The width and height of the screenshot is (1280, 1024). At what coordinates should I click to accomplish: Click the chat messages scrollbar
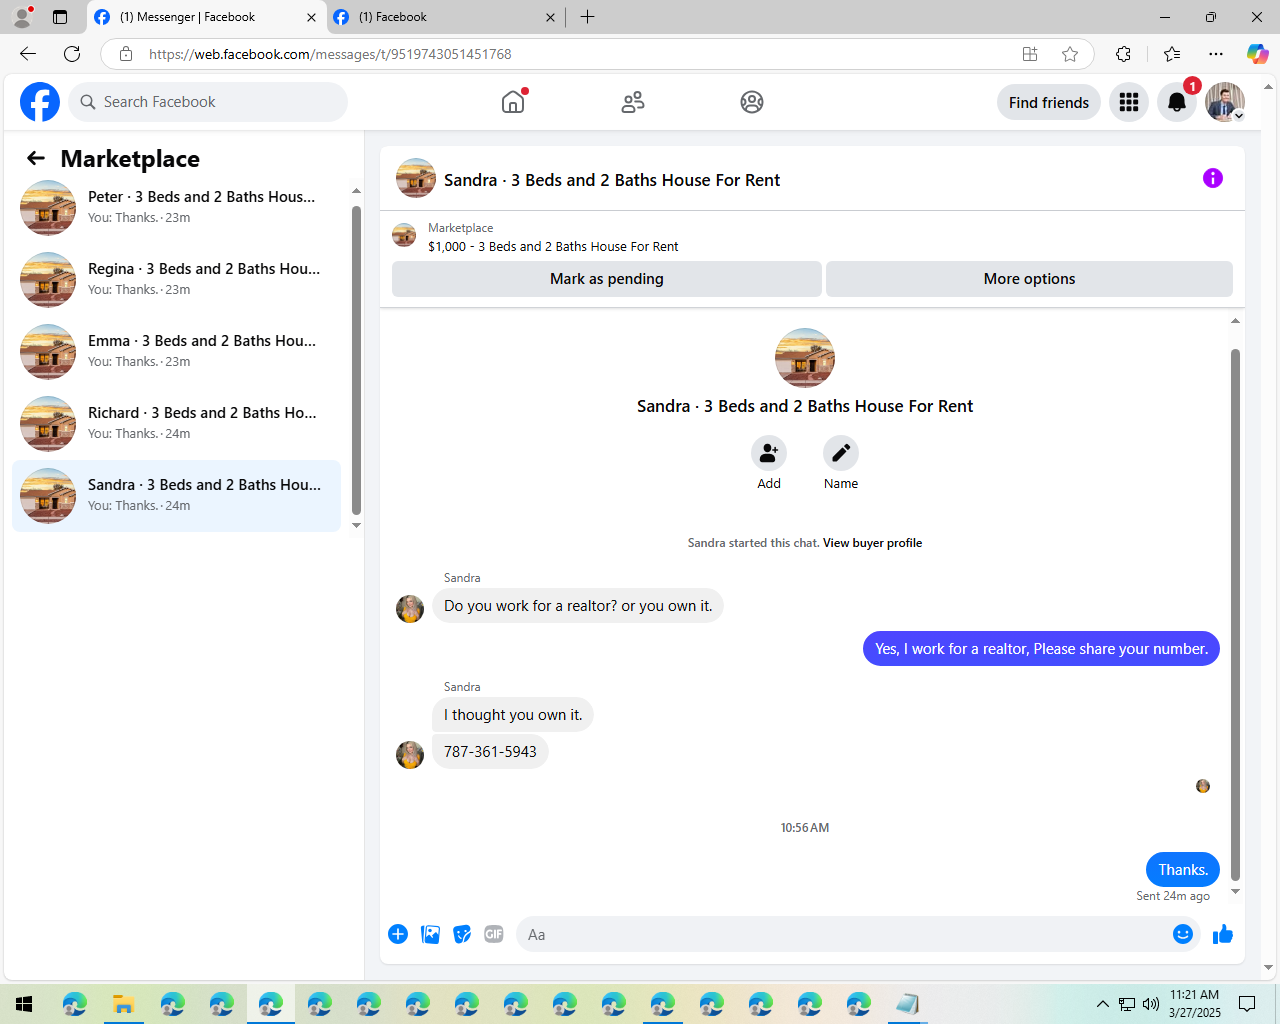coord(1235,615)
